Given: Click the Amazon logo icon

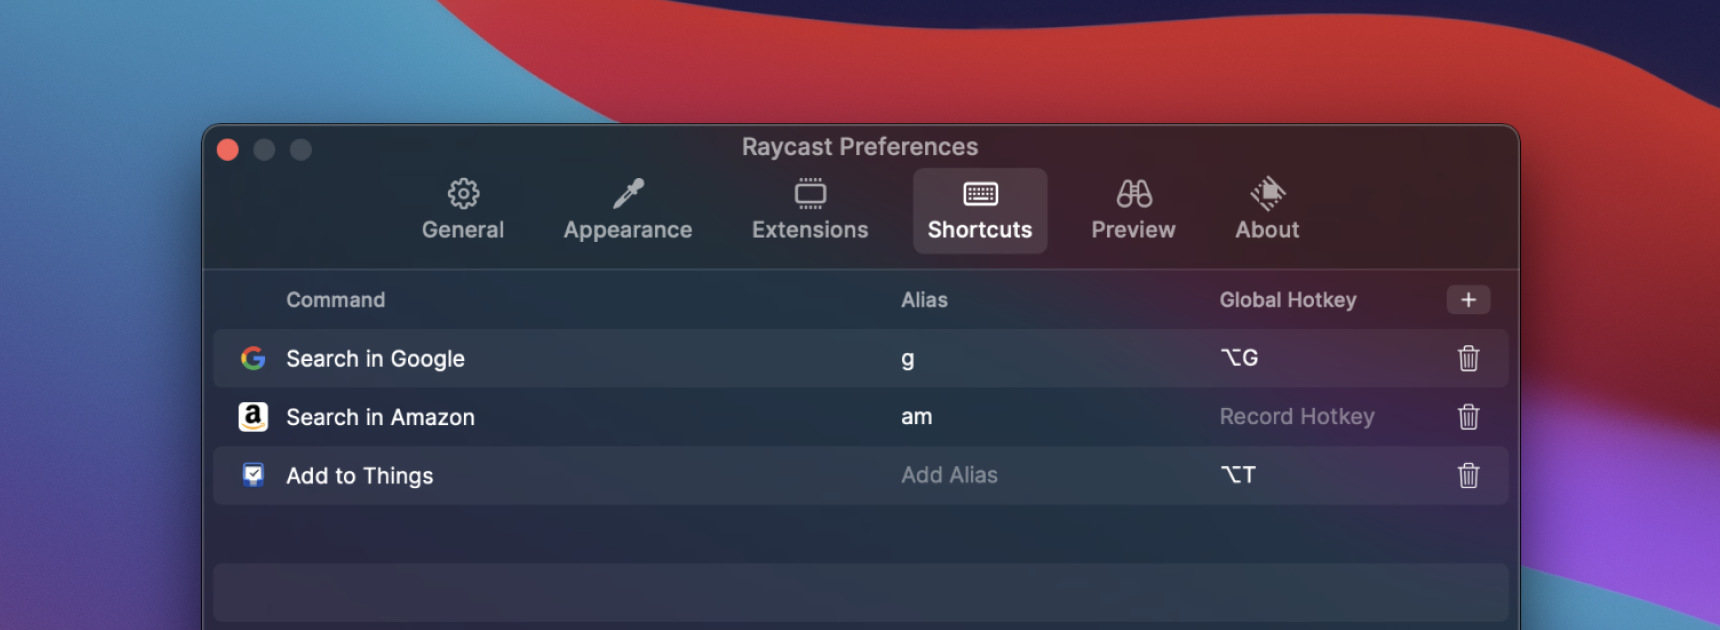Looking at the screenshot, I should click(253, 417).
